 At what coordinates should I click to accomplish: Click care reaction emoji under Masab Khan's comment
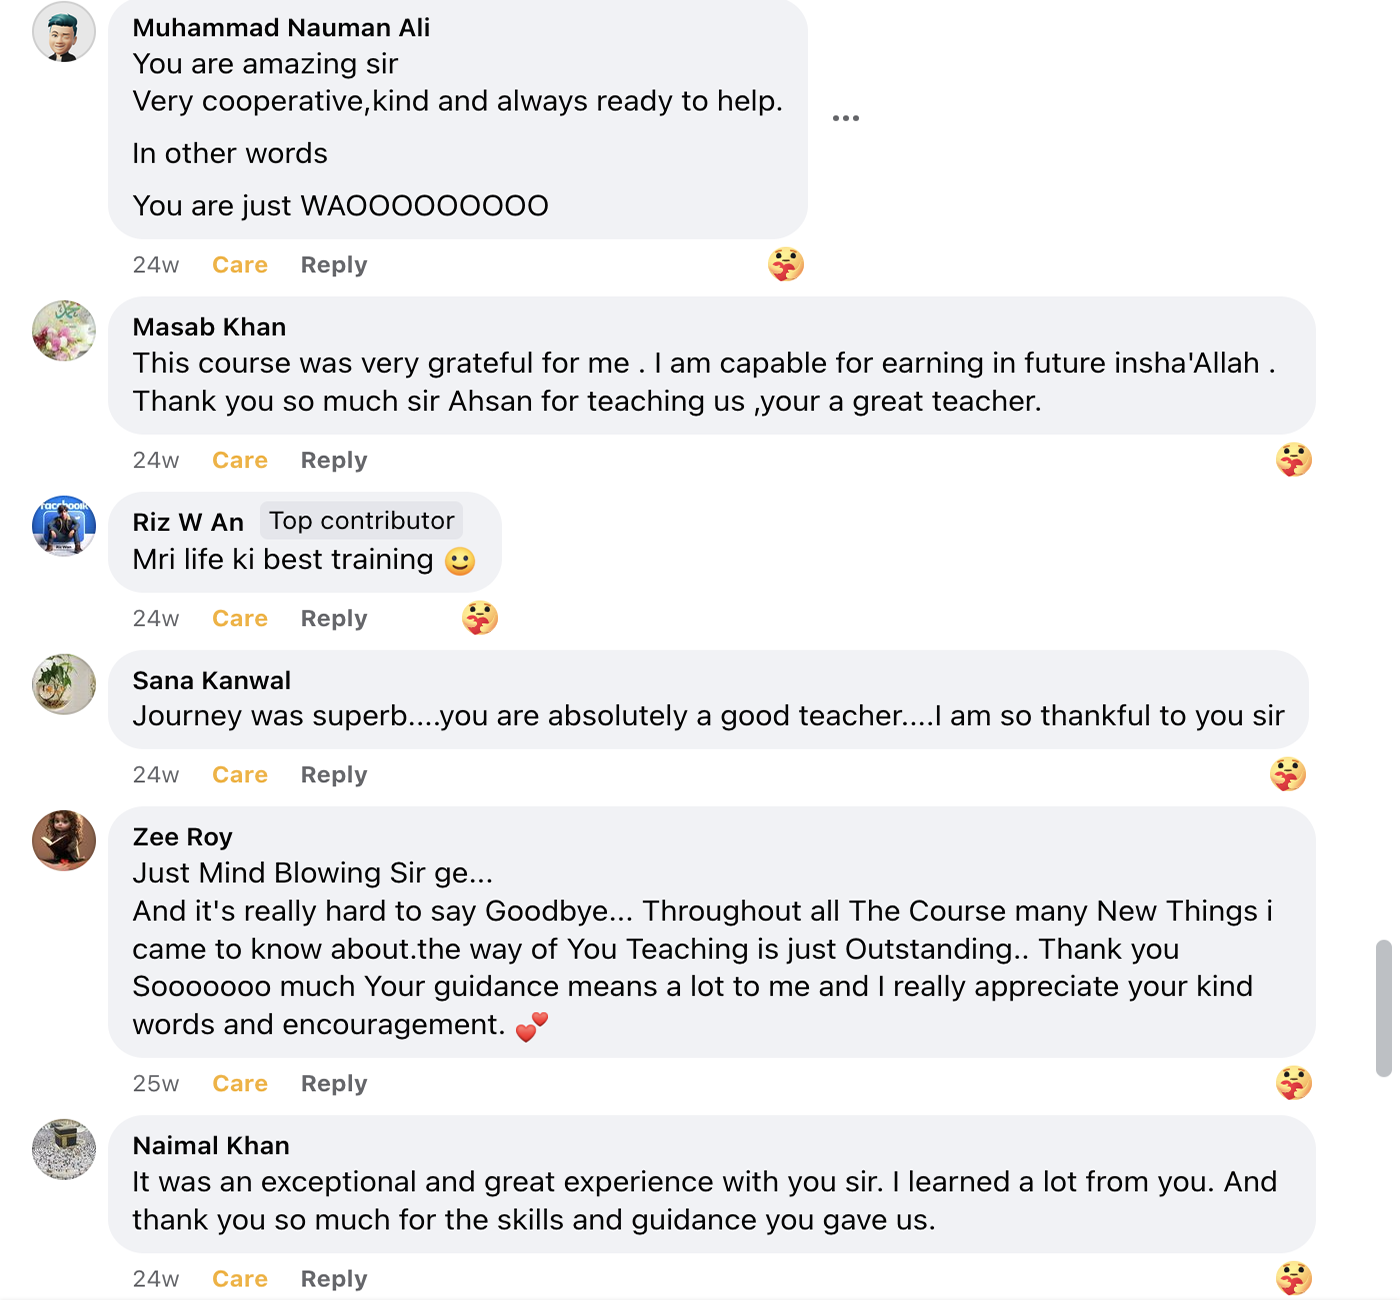click(1293, 460)
